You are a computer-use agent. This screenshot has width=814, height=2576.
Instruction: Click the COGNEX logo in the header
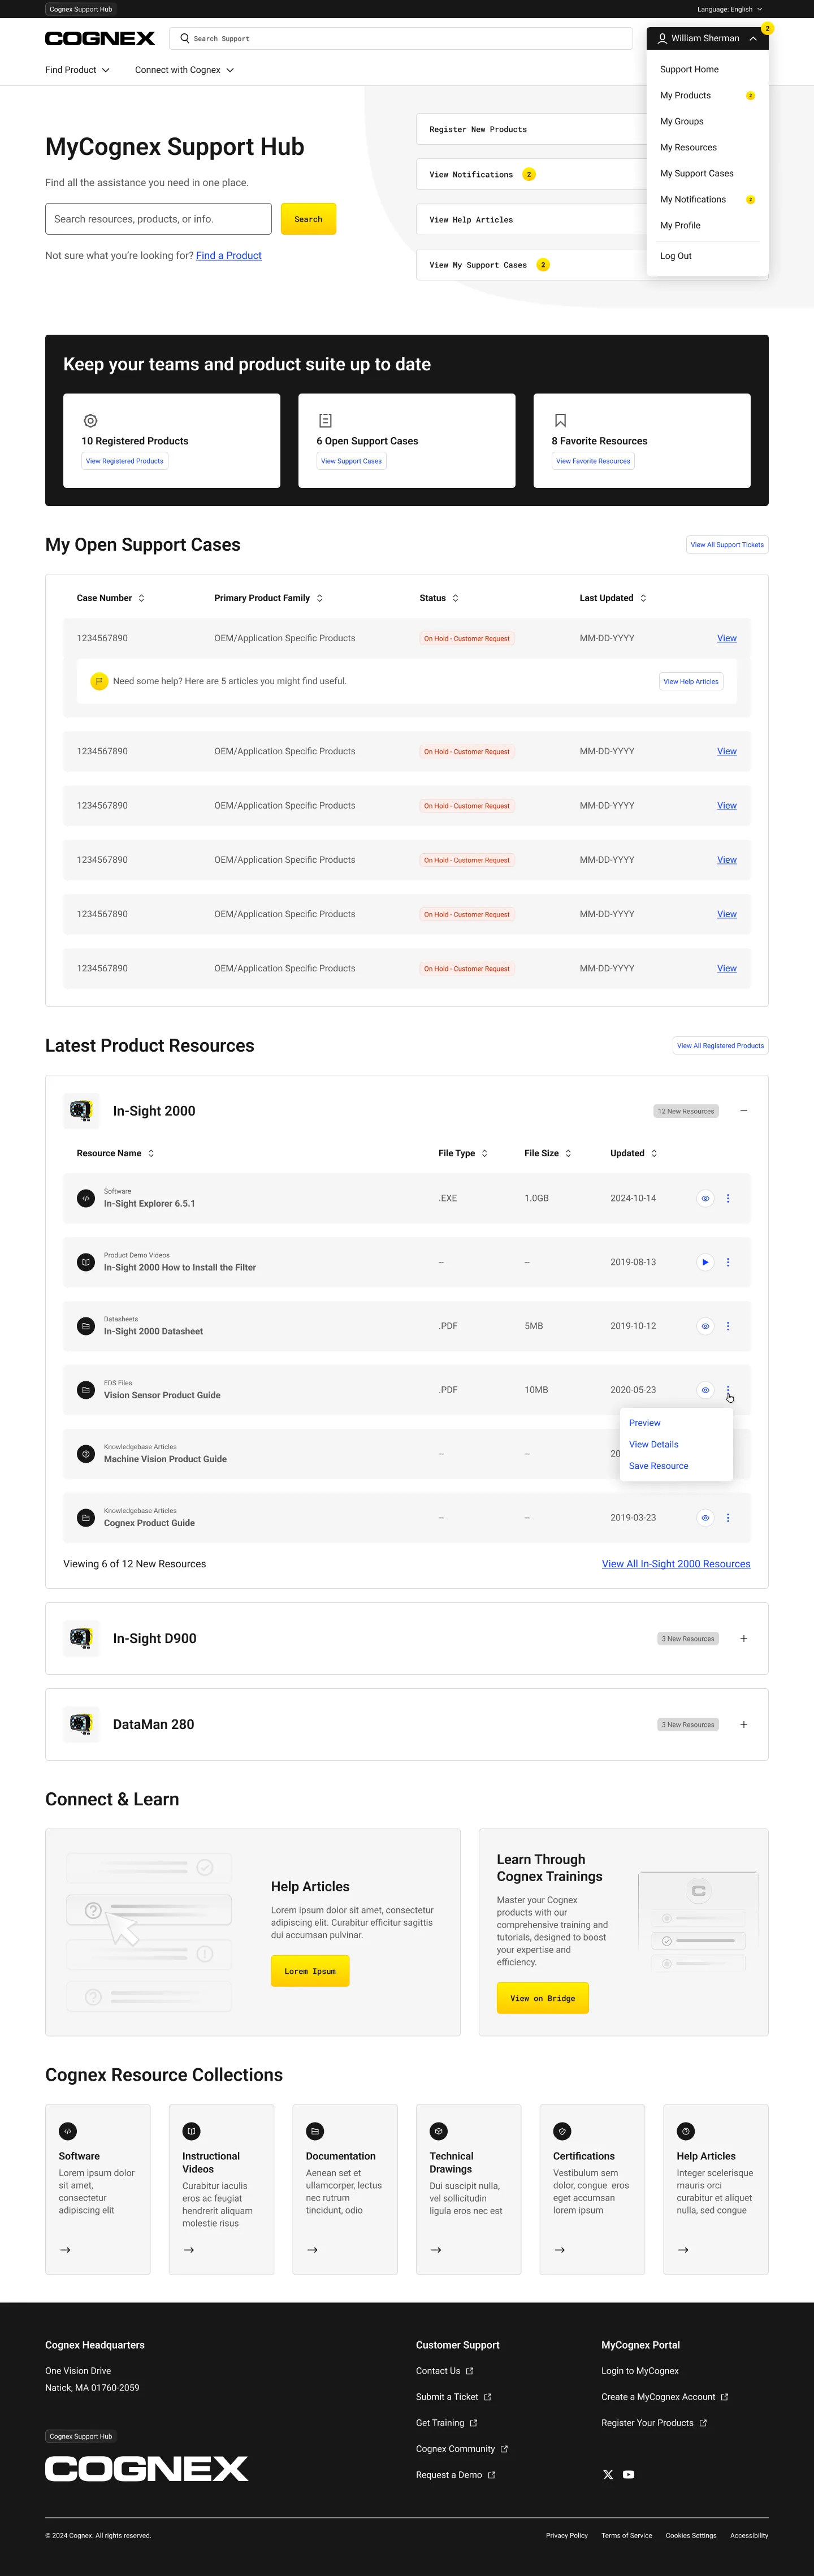100,38
